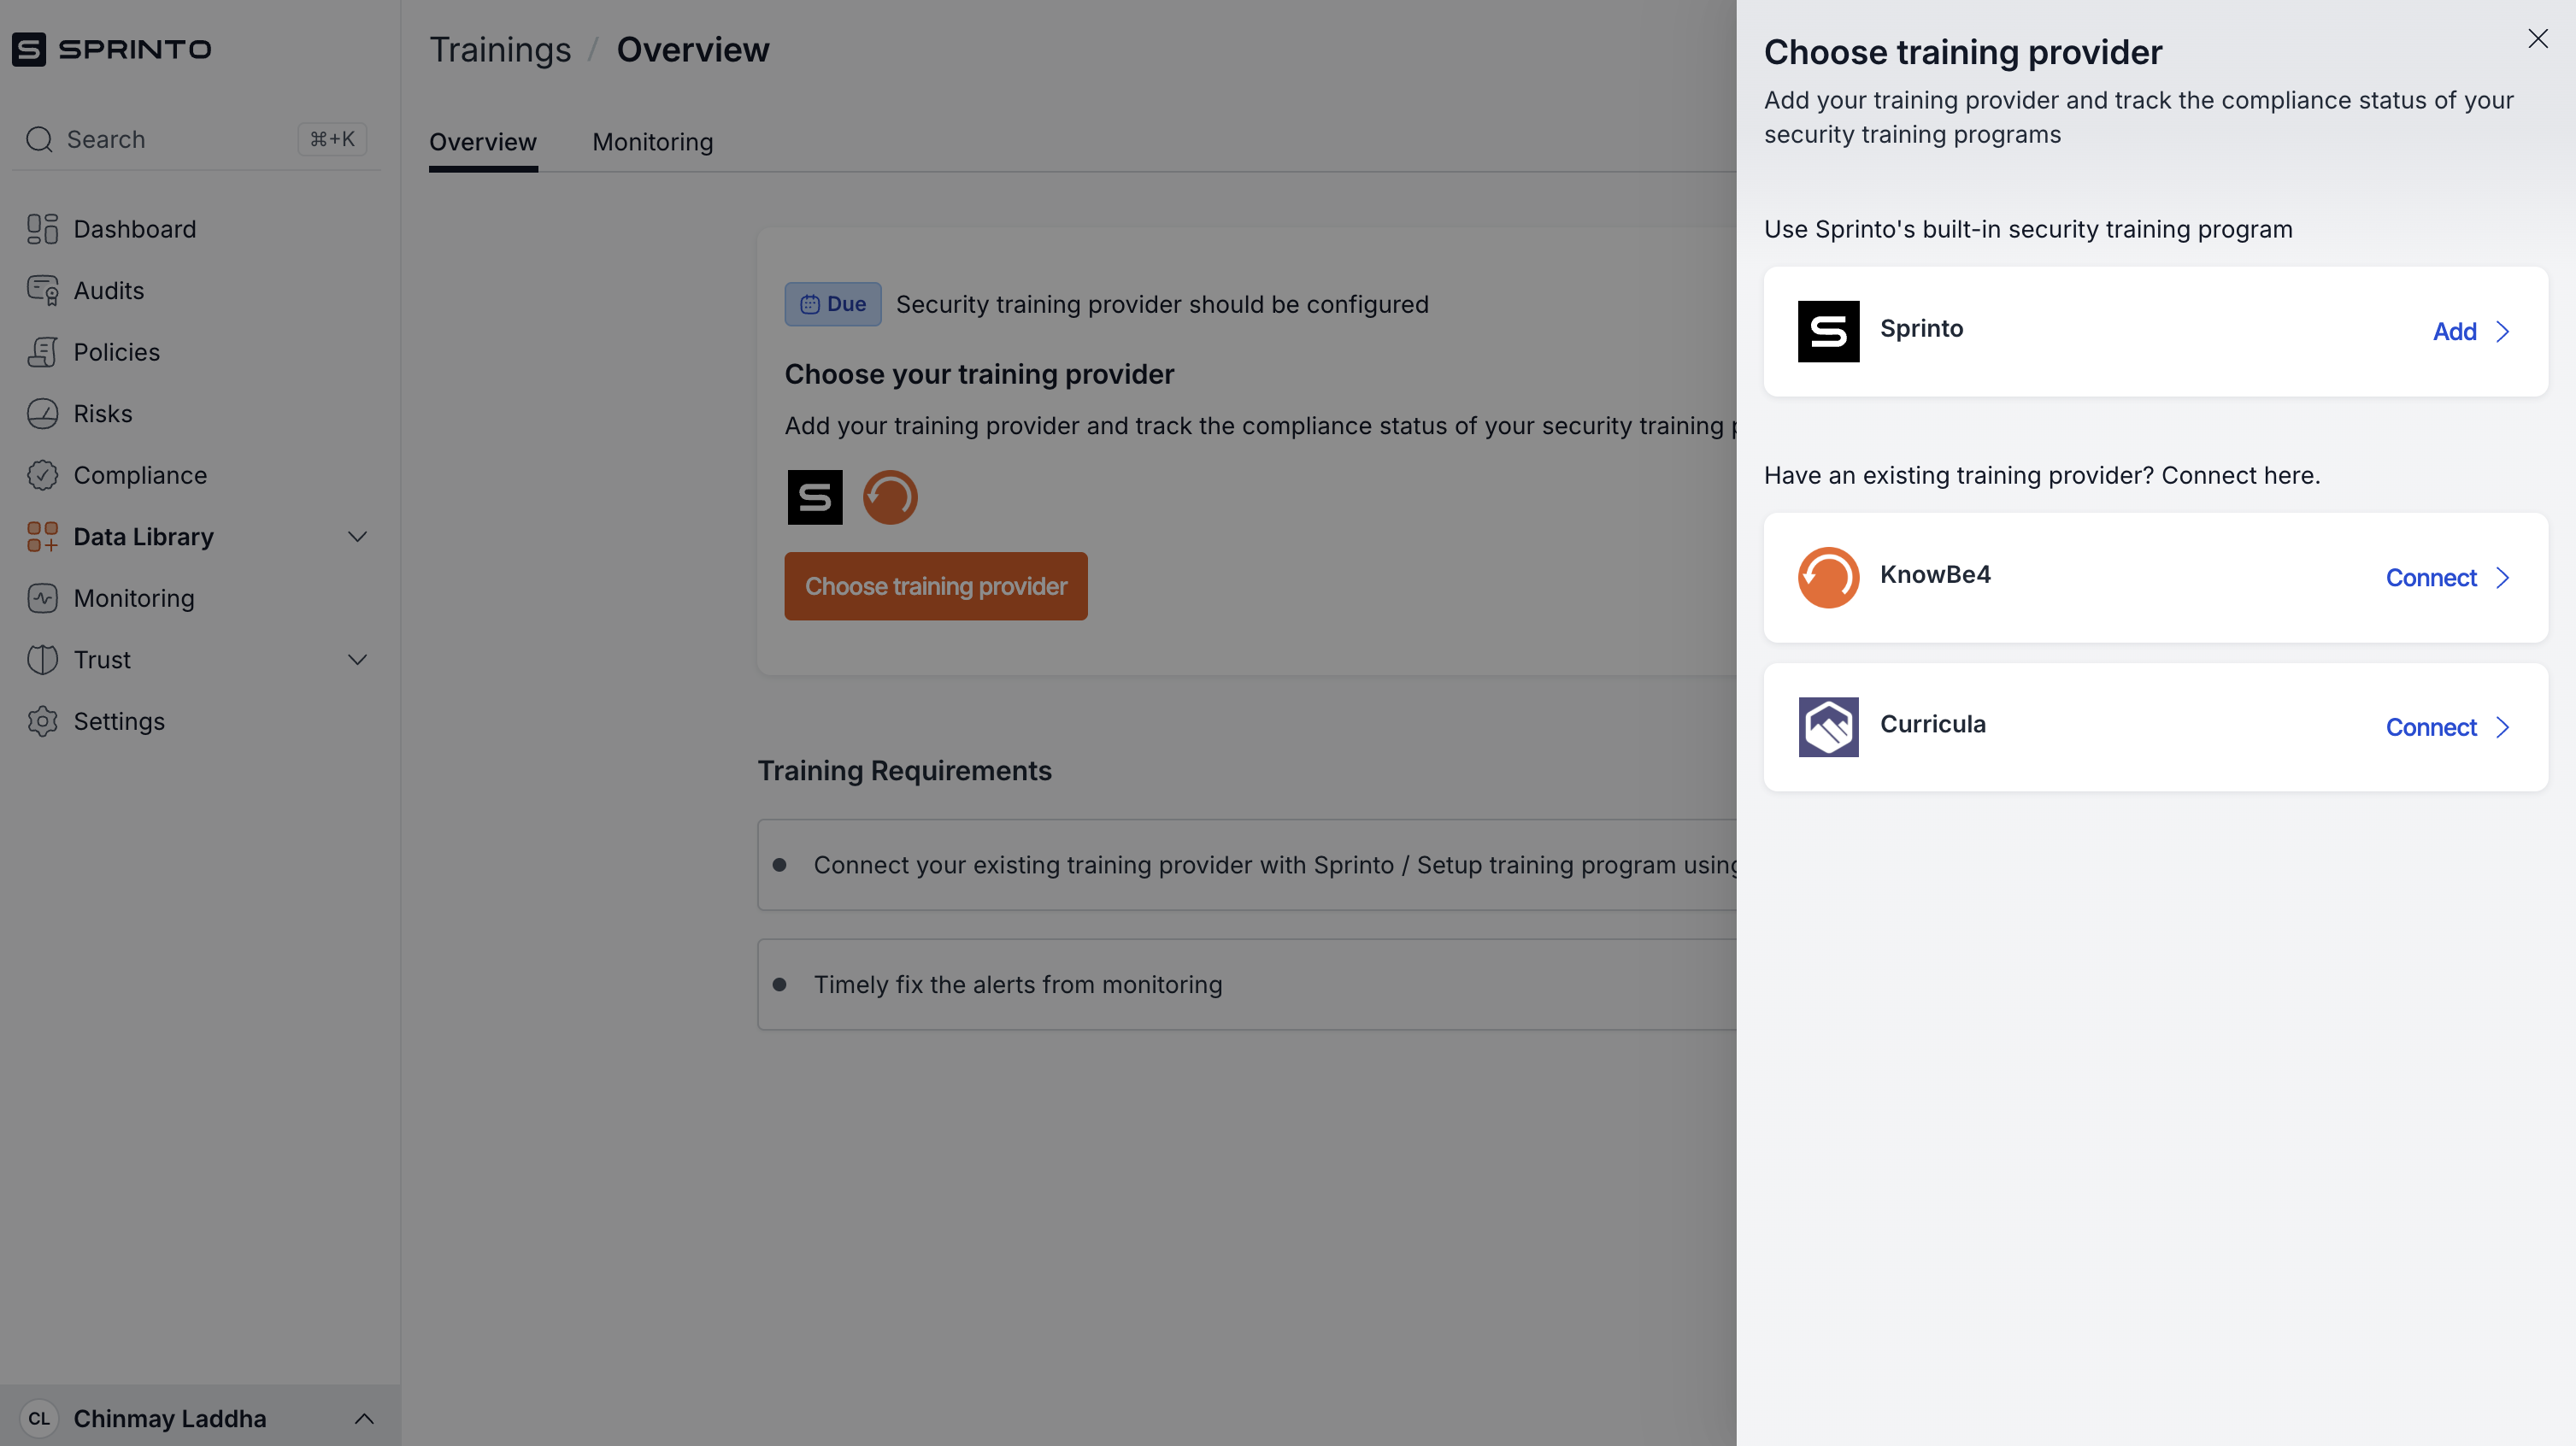This screenshot has height=1446, width=2576.
Task: Select the Overview tab
Action: [x=483, y=142]
